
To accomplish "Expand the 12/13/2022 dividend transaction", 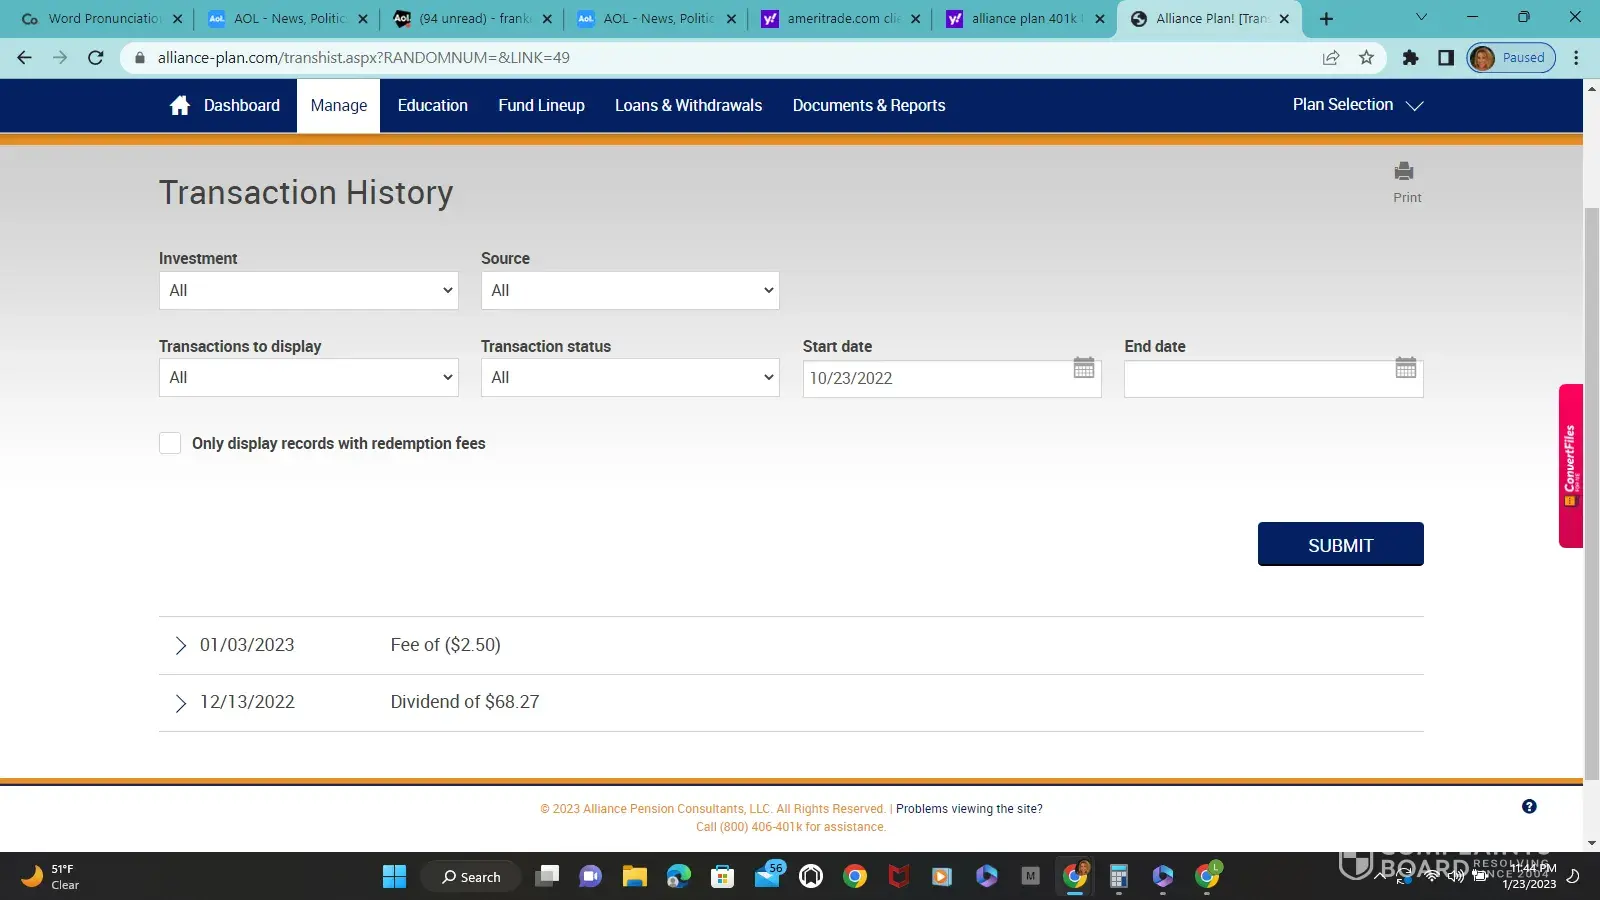I will coord(181,703).
